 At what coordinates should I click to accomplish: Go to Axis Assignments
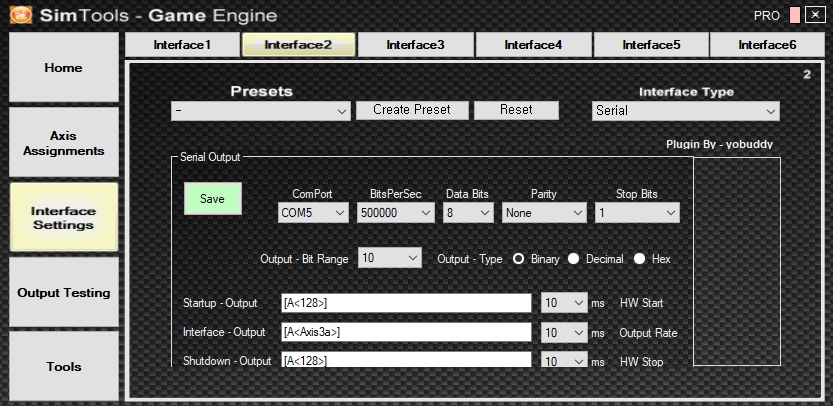pos(64,143)
